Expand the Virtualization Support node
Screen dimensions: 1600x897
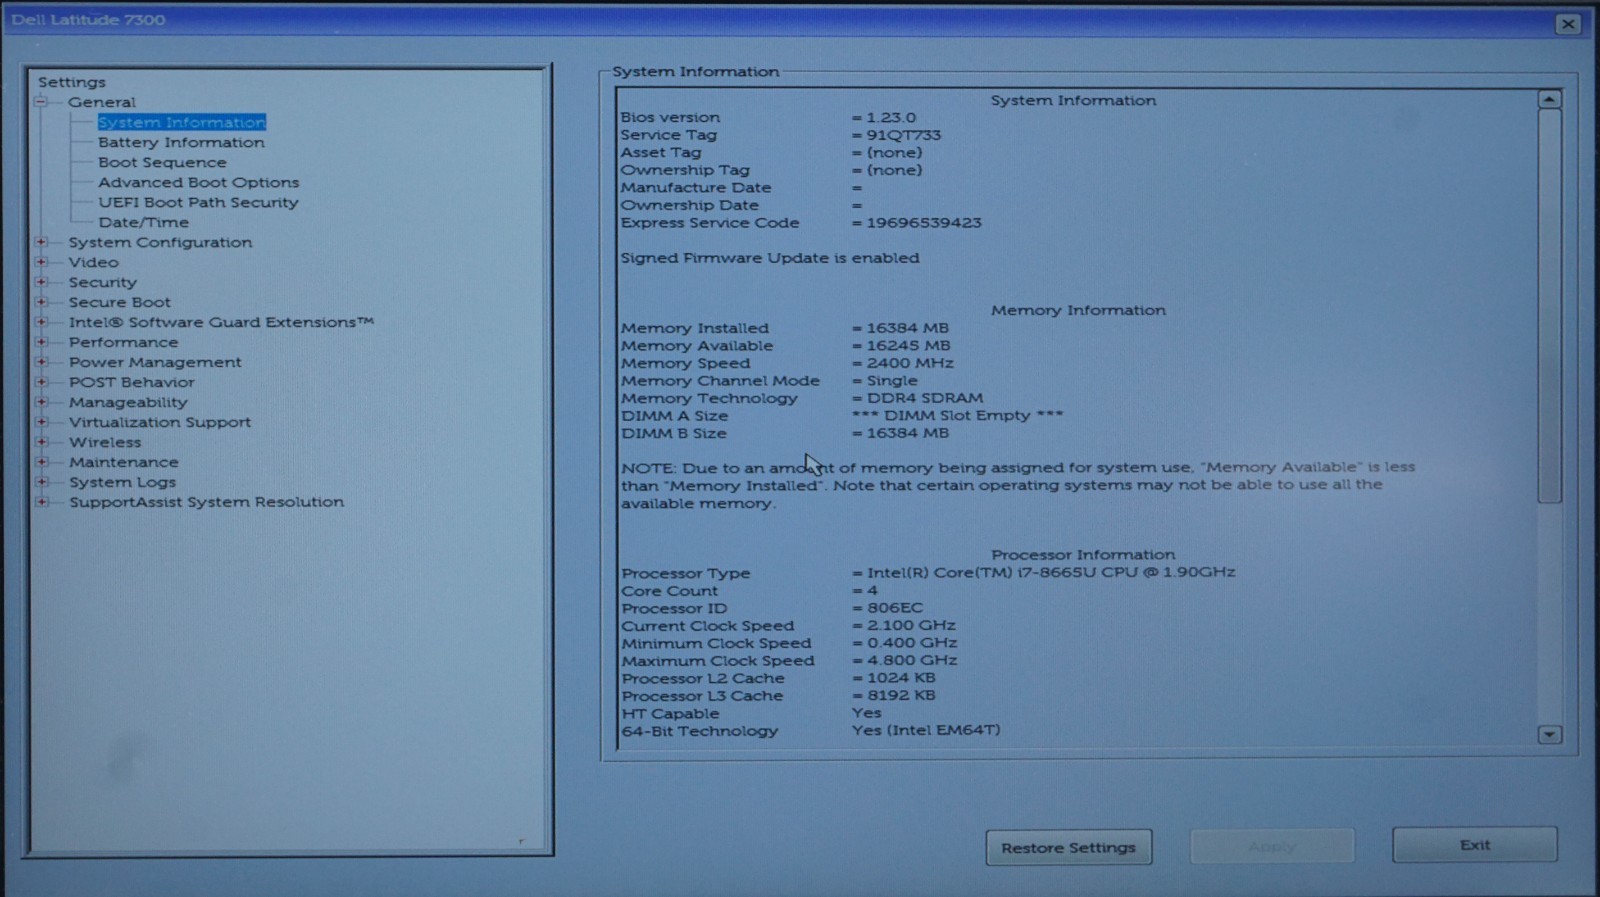(x=41, y=422)
